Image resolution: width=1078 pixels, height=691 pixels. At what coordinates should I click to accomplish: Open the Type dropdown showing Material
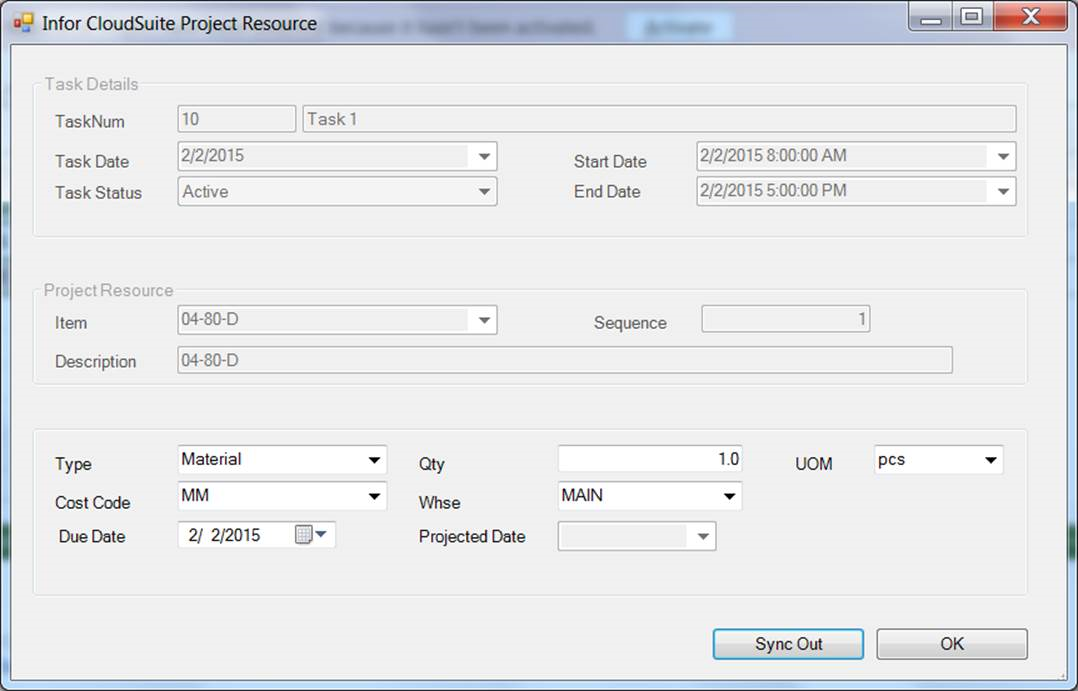375,460
